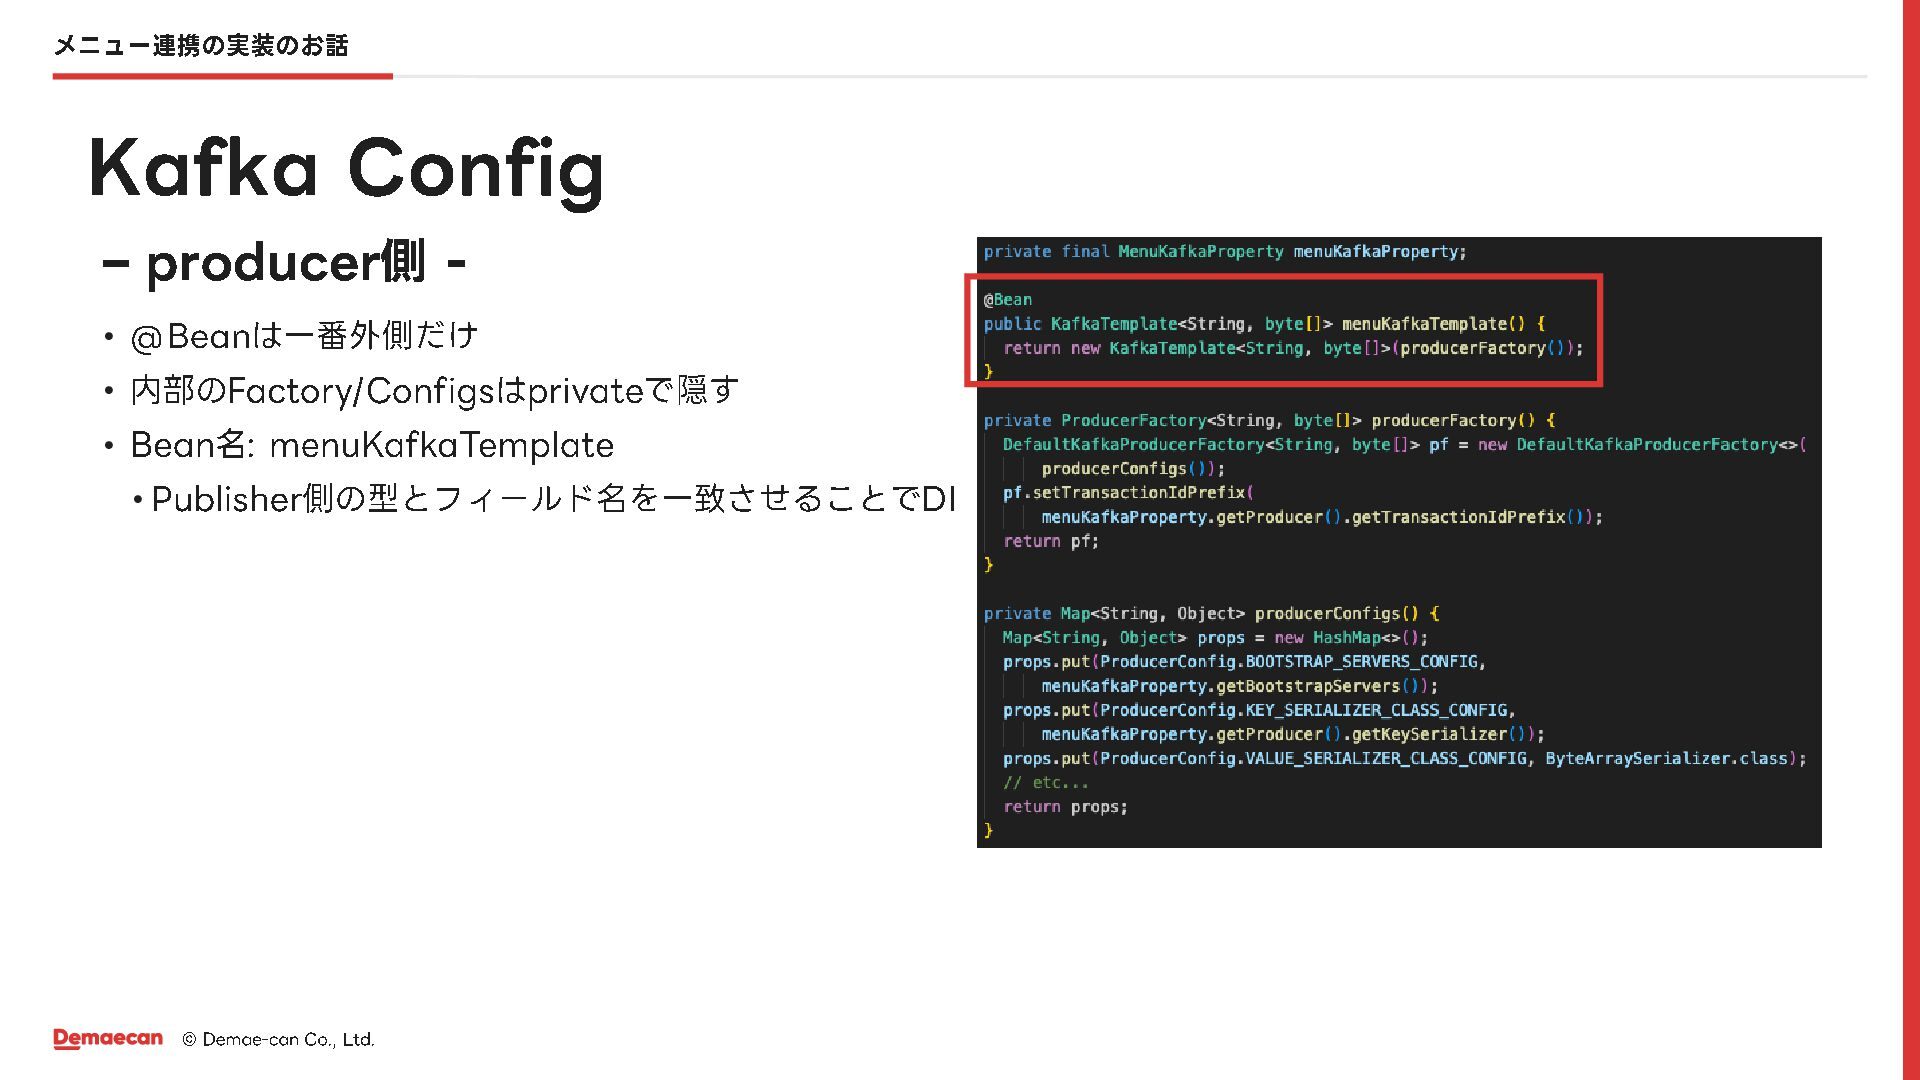The width and height of the screenshot is (1920, 1080).
Task: Click the 'getKeySerializer());' code line
Action: point(1293,734)
